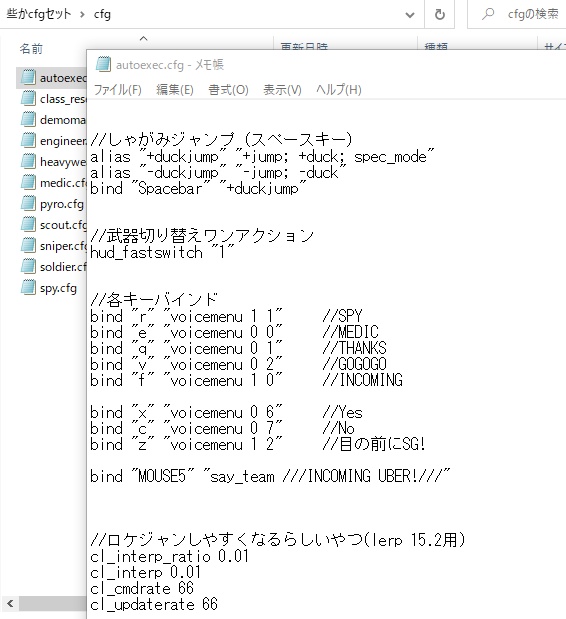Click the Notepad icon in autoexec.cfg title bar
This screenshot has width=566, height=619.
(x=103, y=64)
